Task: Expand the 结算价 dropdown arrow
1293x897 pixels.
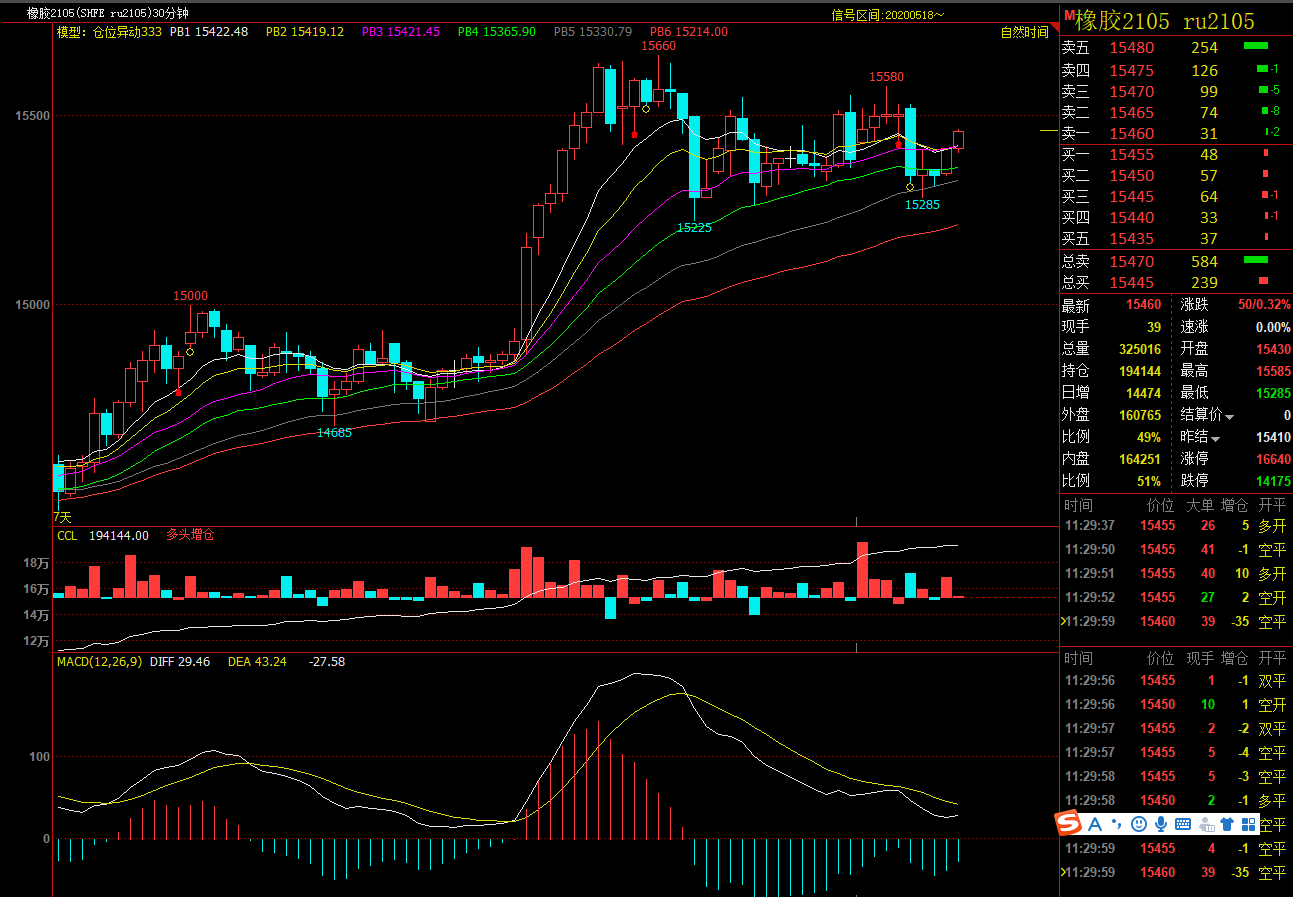Action: pos(1230,416)
